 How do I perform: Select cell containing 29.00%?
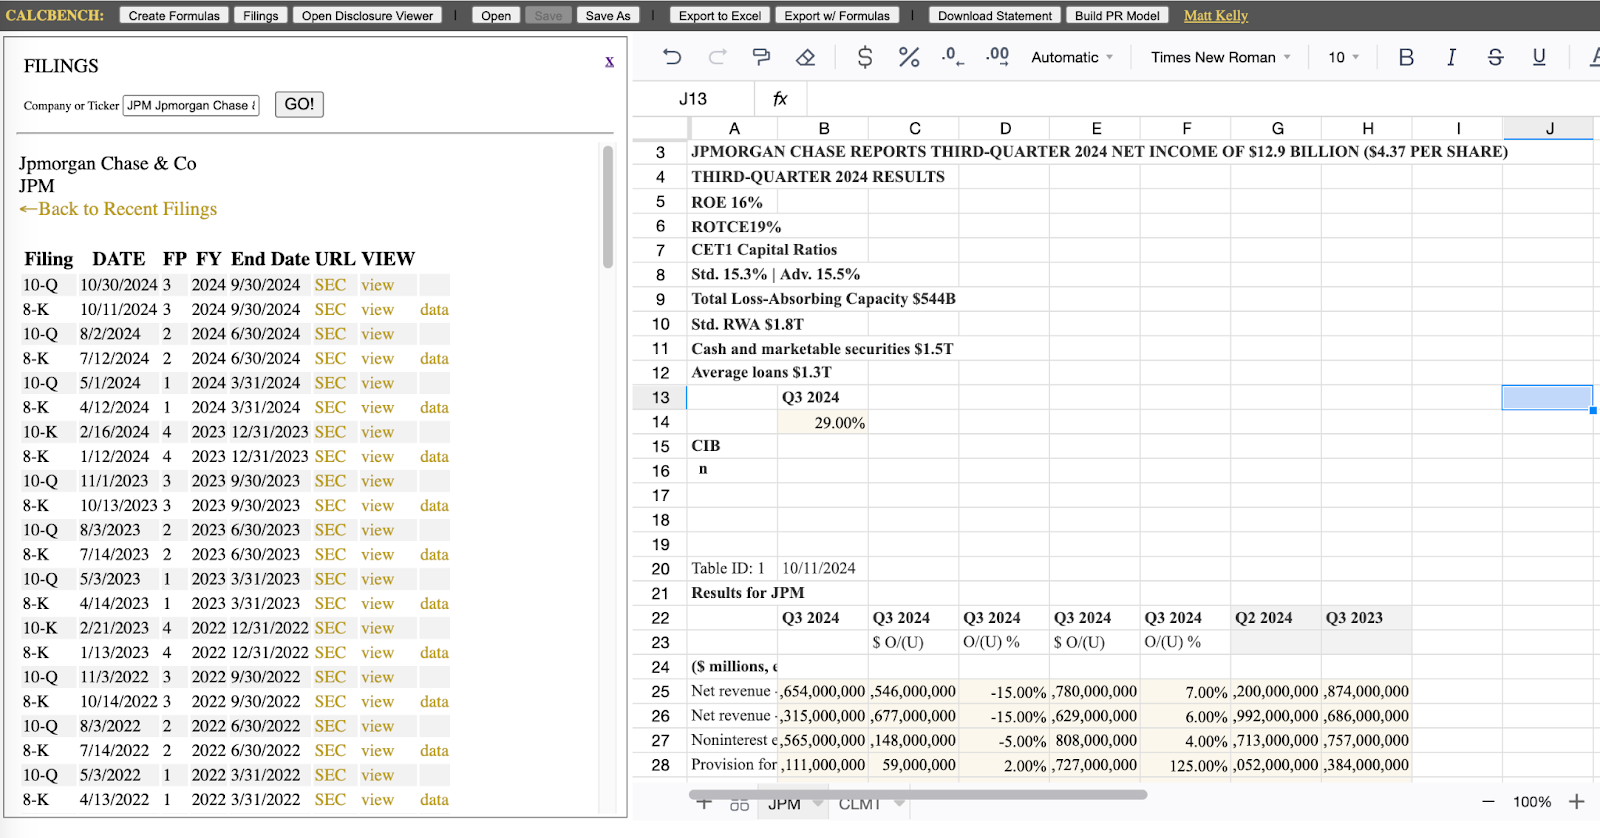point(823,422)
